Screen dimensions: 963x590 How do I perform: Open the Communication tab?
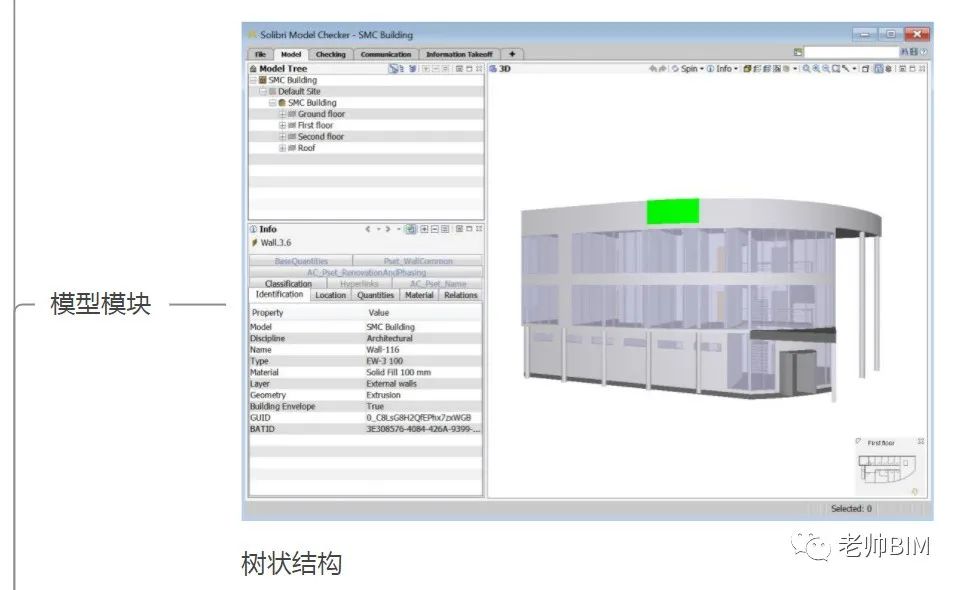(386, 55)
